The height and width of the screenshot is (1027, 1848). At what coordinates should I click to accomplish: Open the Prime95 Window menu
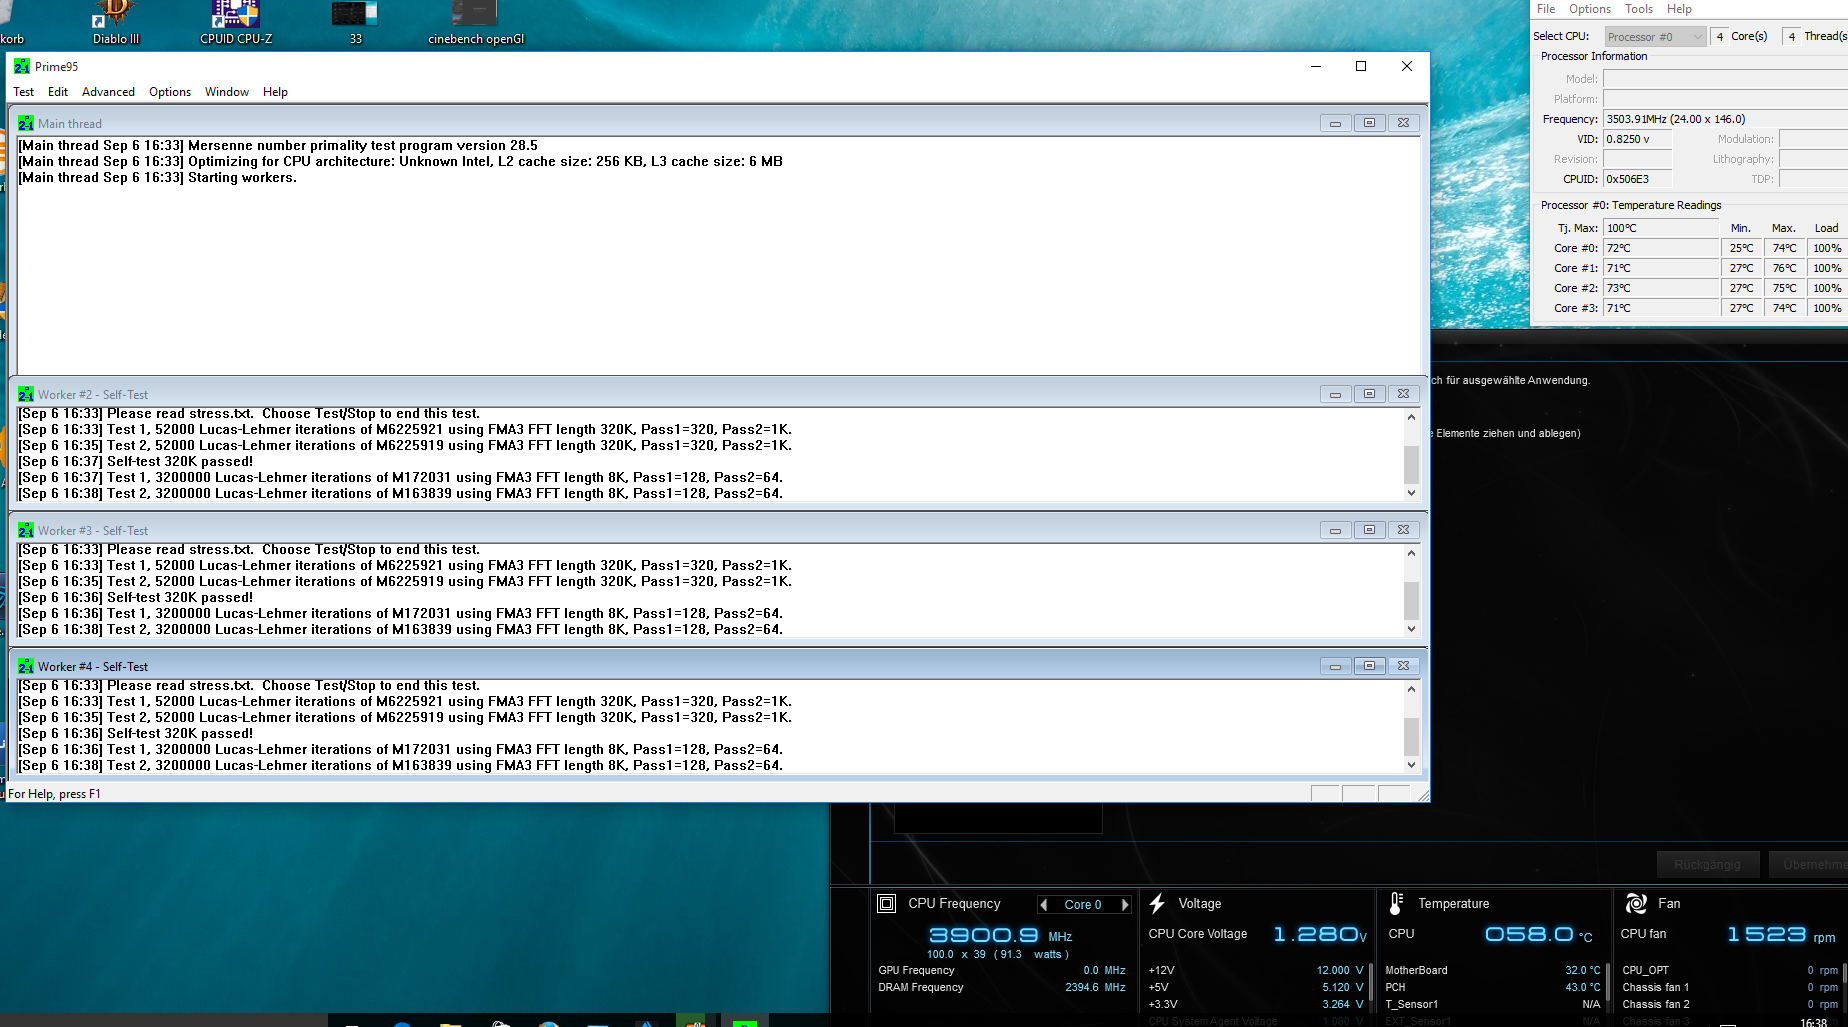point(227,92)
